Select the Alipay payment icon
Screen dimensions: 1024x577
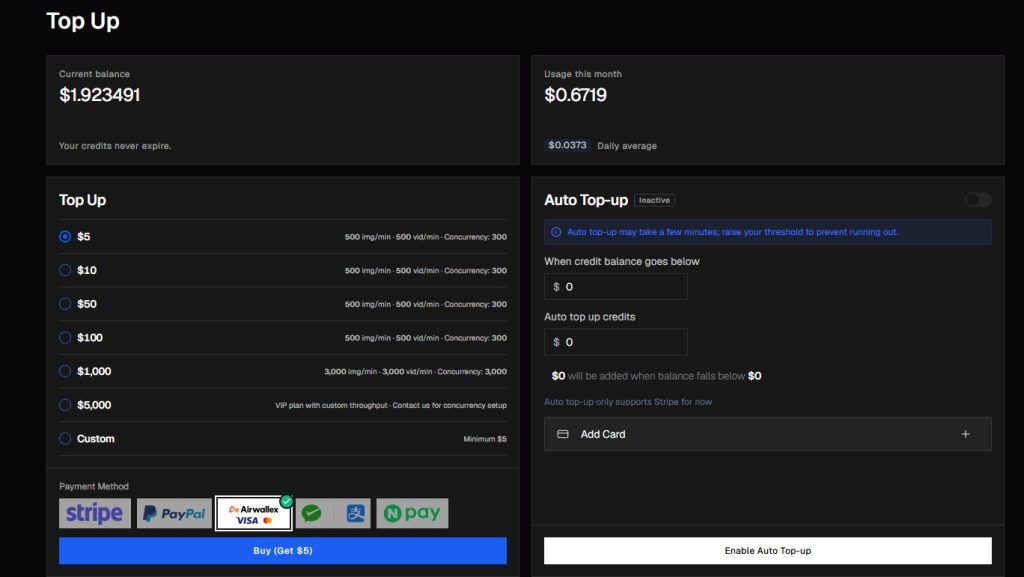coord(355,513)
